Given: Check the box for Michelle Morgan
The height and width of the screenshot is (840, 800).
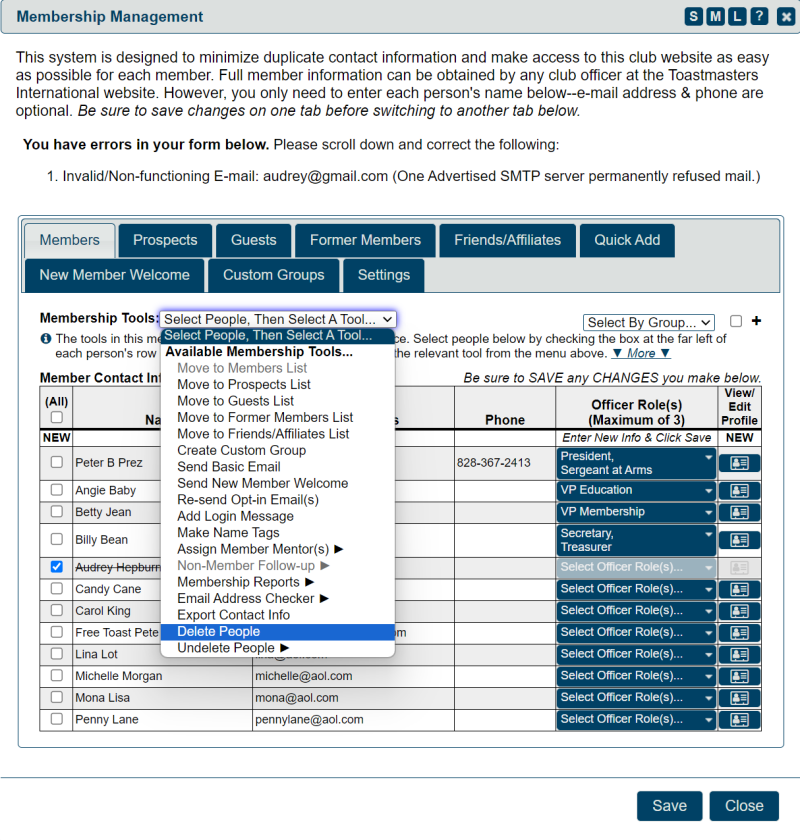Looking at the screenshot, I should point(56,675).
